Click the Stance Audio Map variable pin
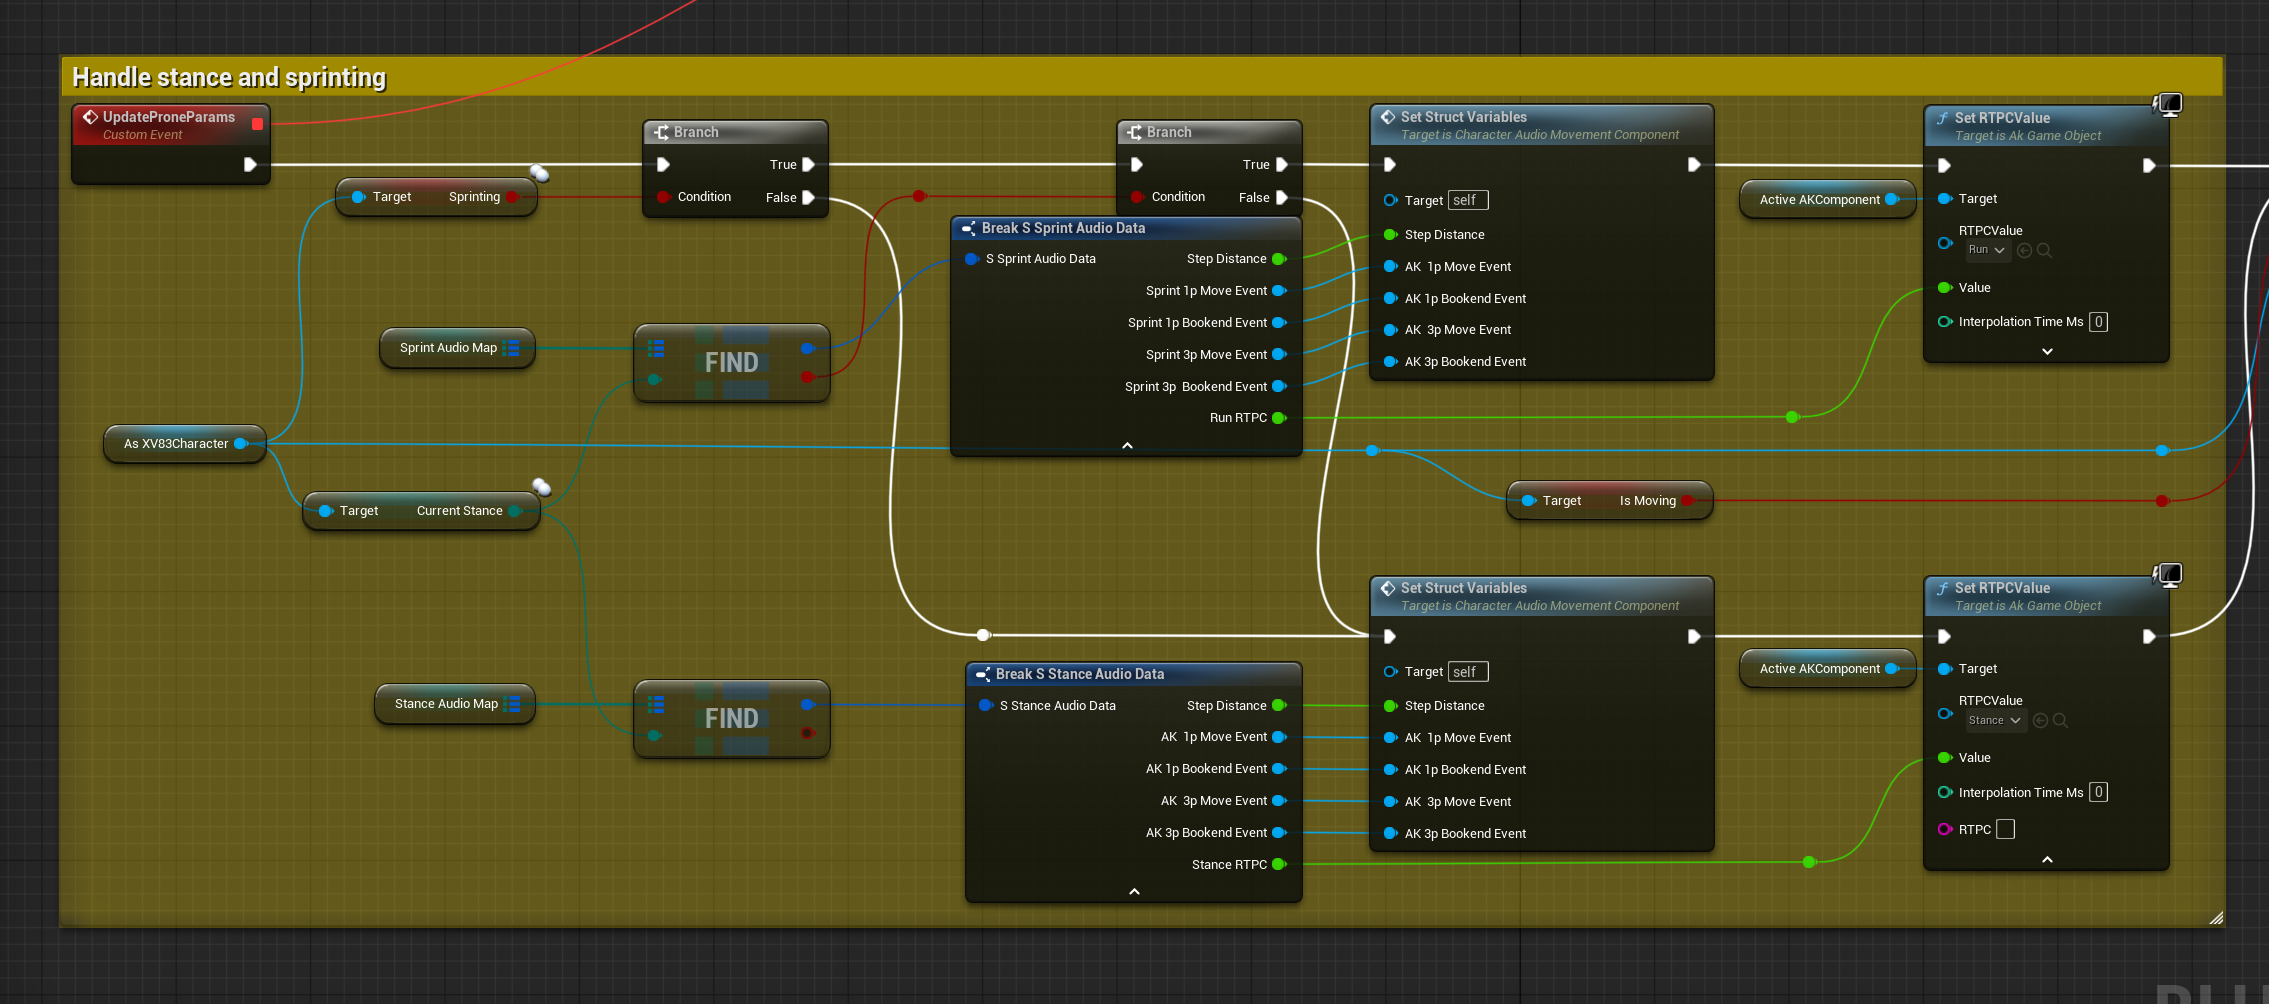The image size is (2269, 1004). [512, 704]
